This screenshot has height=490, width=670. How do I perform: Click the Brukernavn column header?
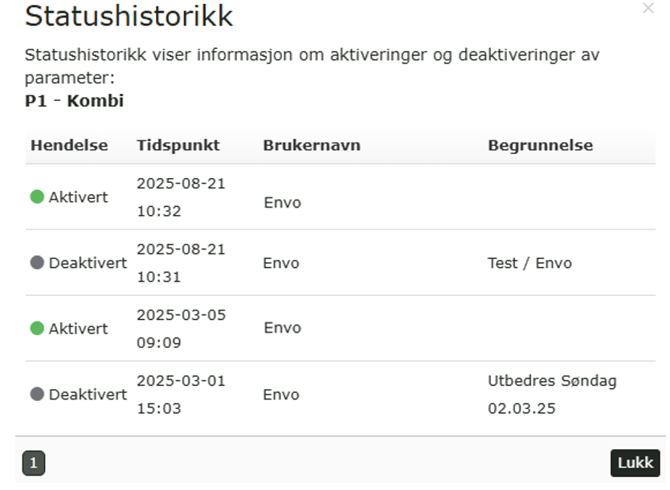pyautogui.click(x=311, y=146)
